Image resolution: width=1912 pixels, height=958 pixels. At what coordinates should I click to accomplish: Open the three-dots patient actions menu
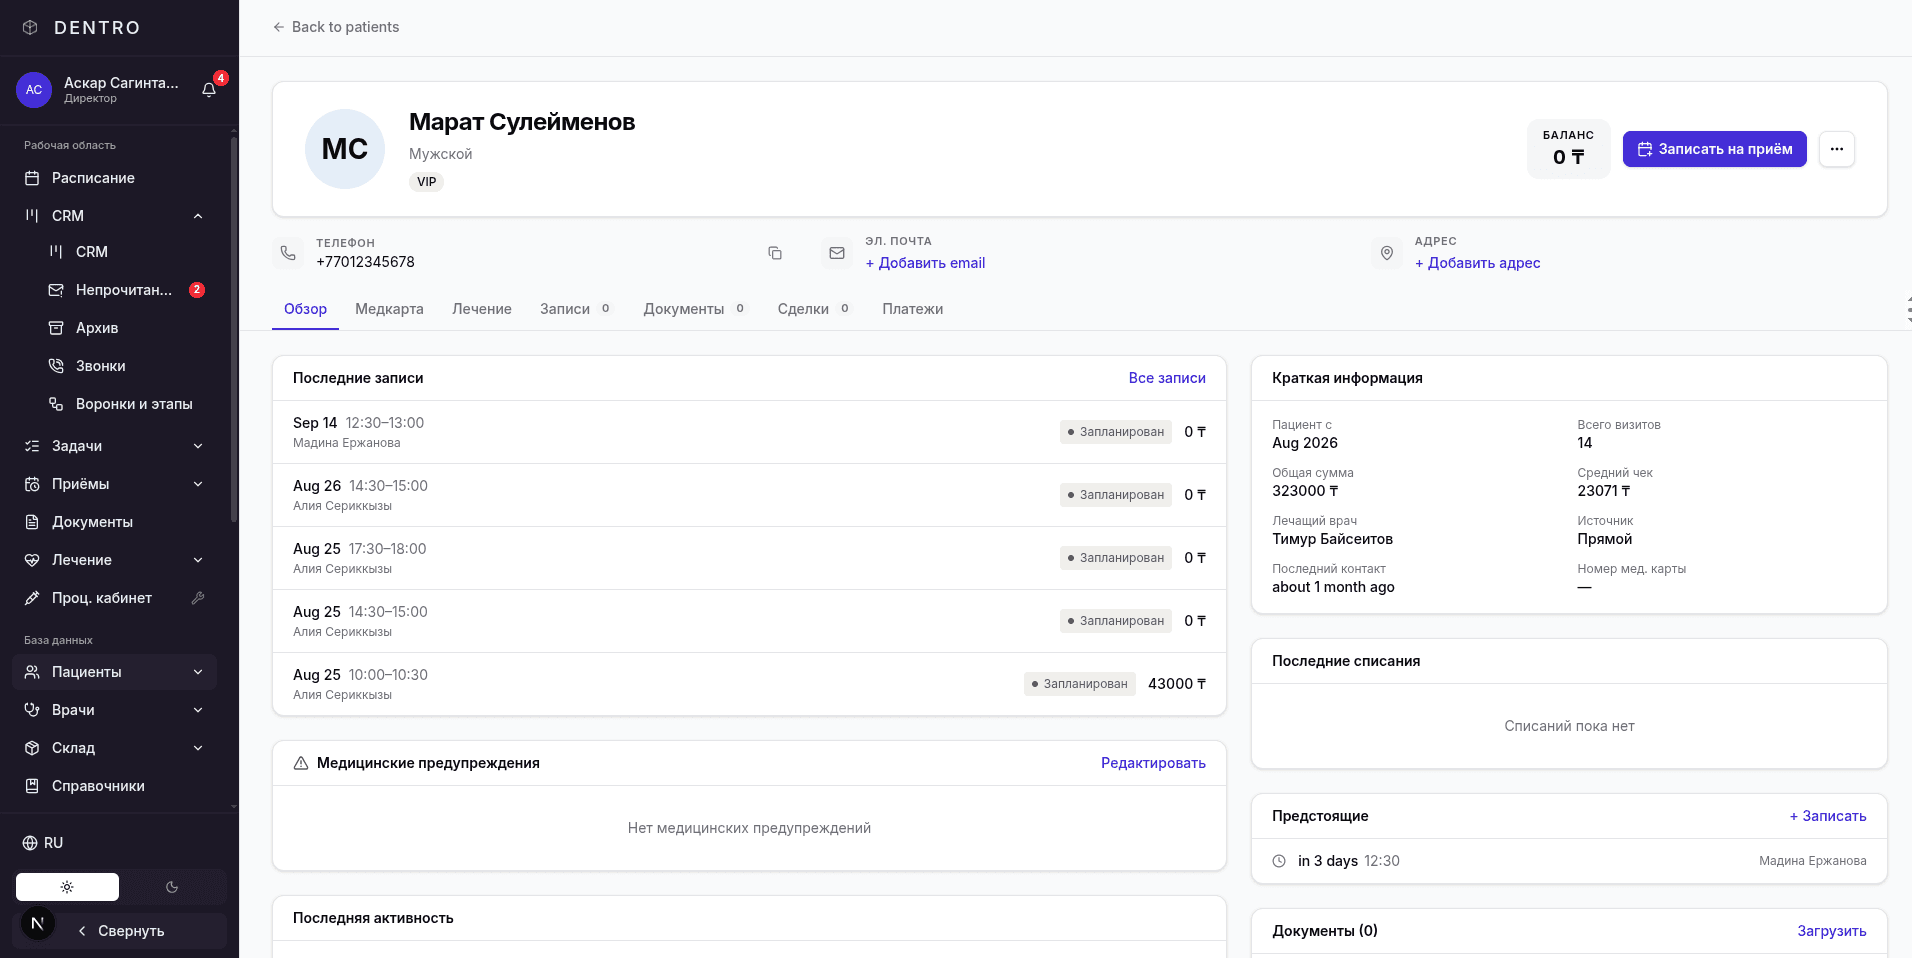pos(1836,149)
